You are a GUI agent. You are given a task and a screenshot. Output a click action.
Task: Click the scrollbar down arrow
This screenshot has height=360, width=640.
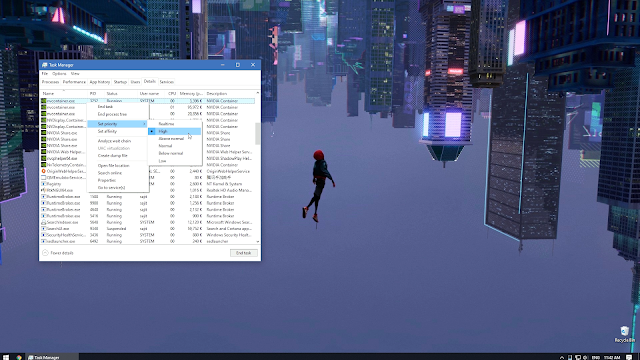(258, 242)
